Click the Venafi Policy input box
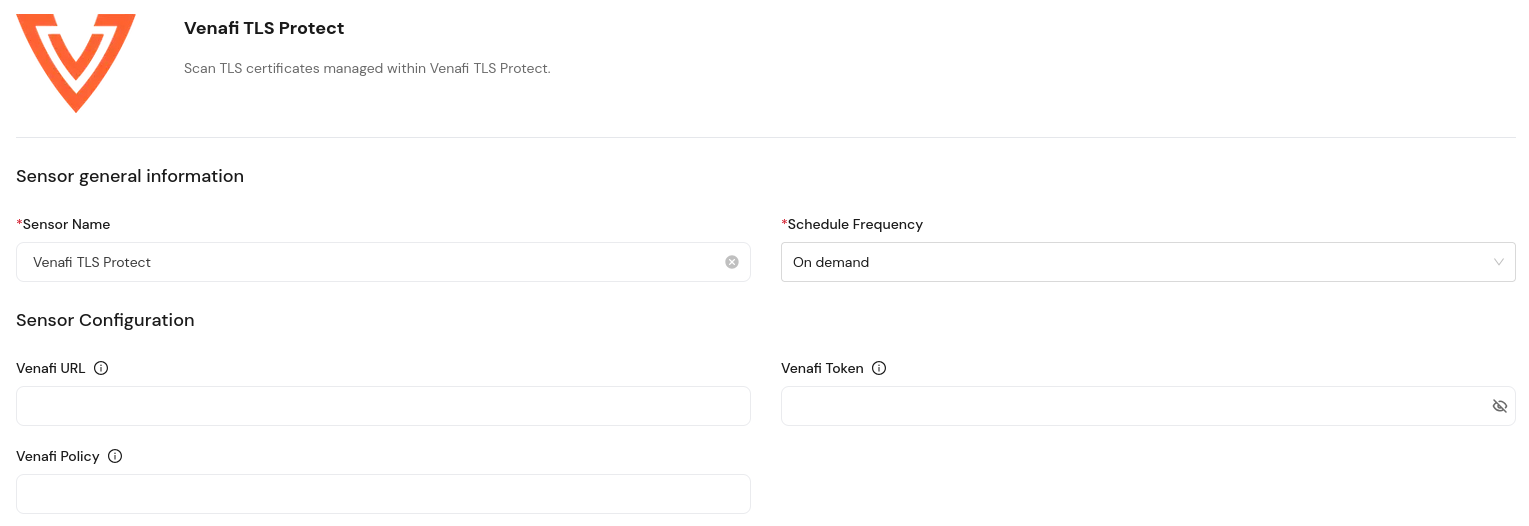Image resolution: width=1529 pixels, height=526 pixels. point(383,494)
